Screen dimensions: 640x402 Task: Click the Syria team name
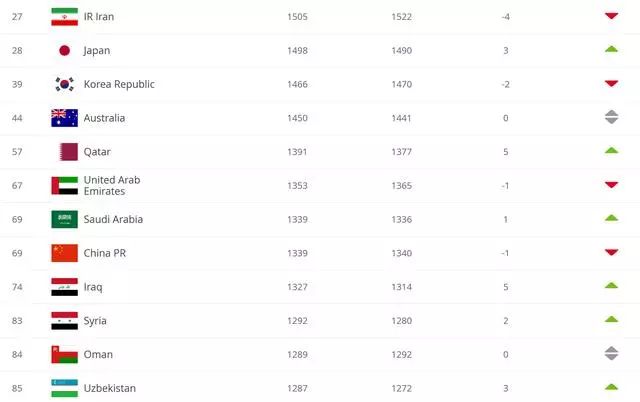(x=95, y=321)
